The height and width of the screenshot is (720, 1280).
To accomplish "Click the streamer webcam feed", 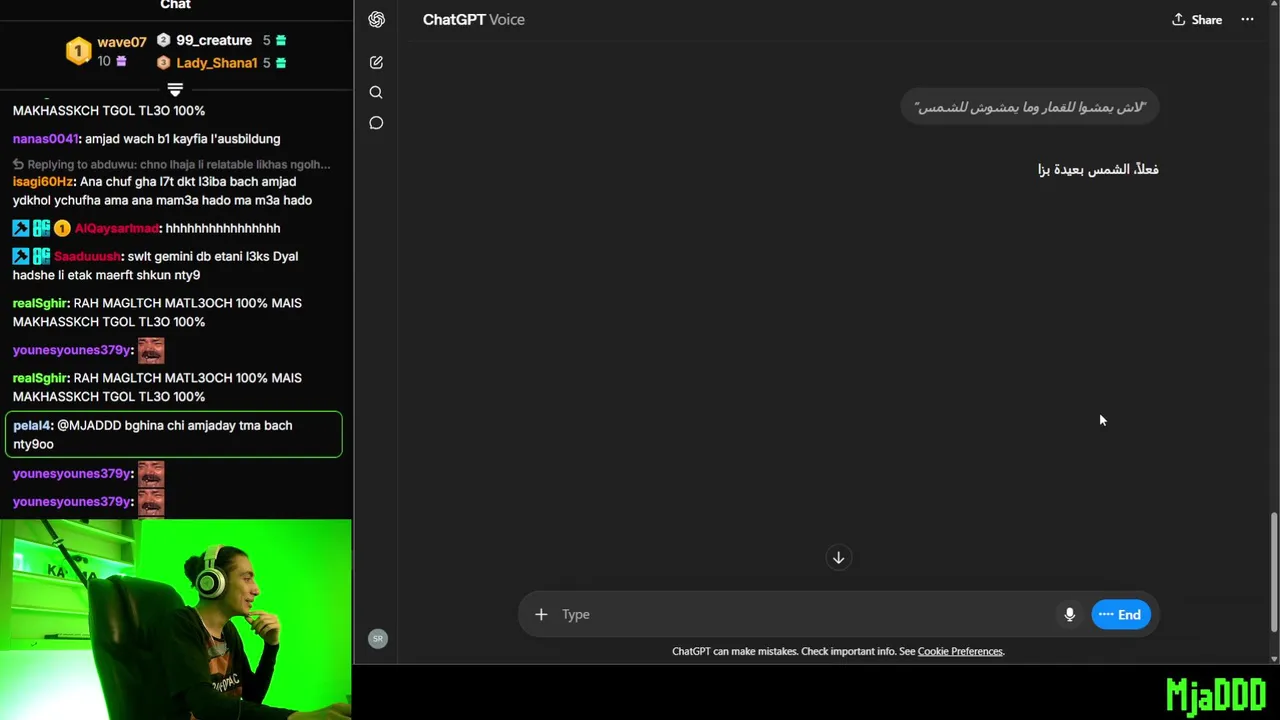I will coord(176,619).
